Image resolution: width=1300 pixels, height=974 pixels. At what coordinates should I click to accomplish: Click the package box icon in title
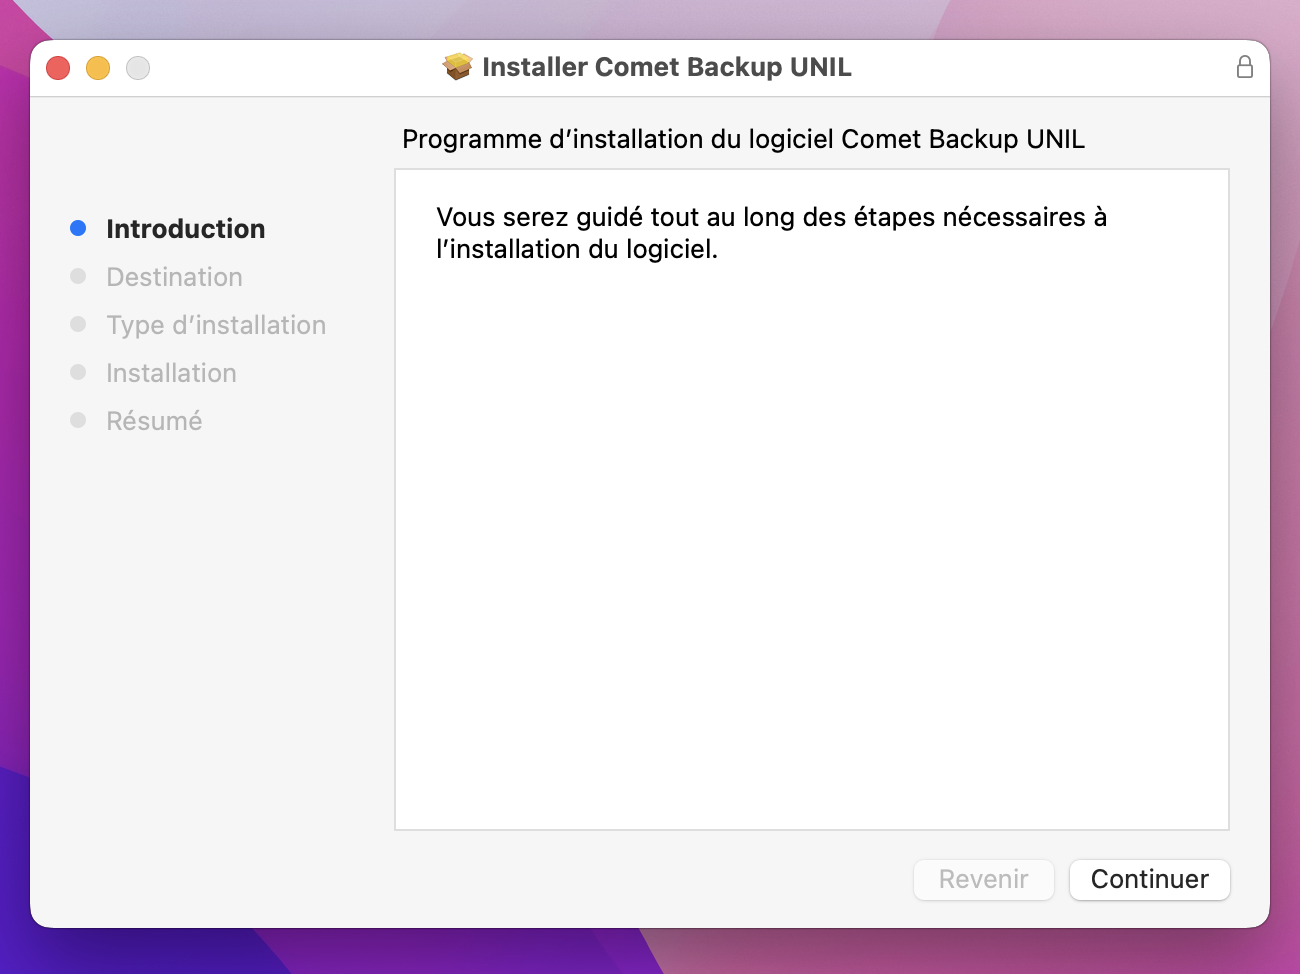click(x=457, y=67)
